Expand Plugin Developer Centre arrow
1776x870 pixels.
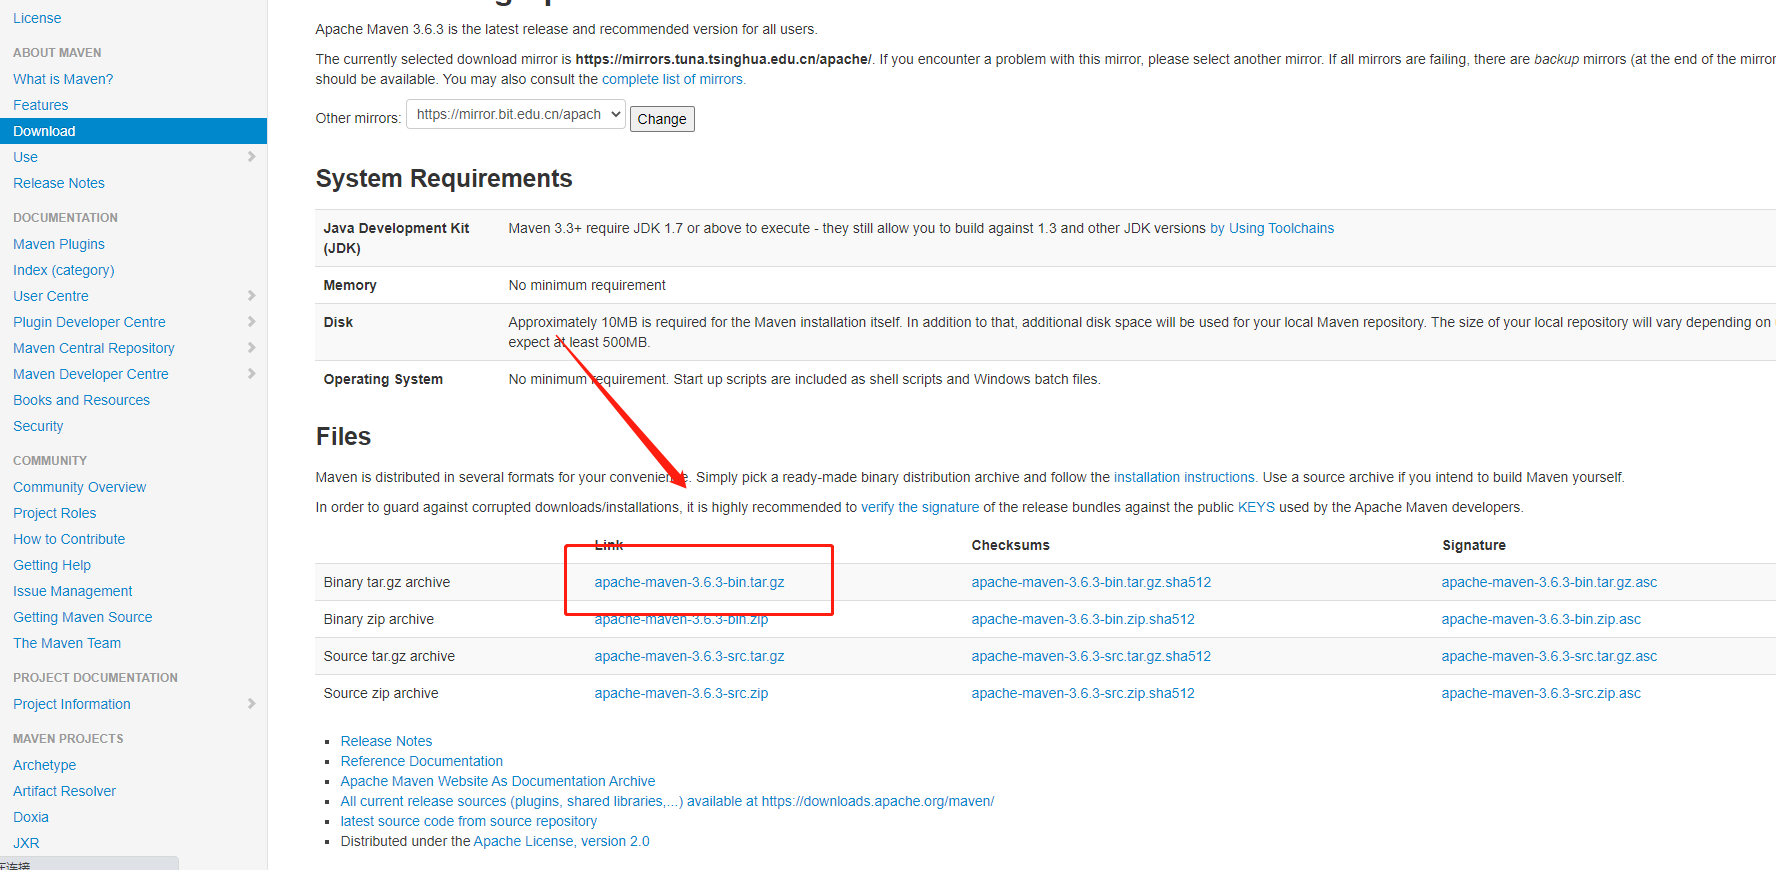click(251, 322)
